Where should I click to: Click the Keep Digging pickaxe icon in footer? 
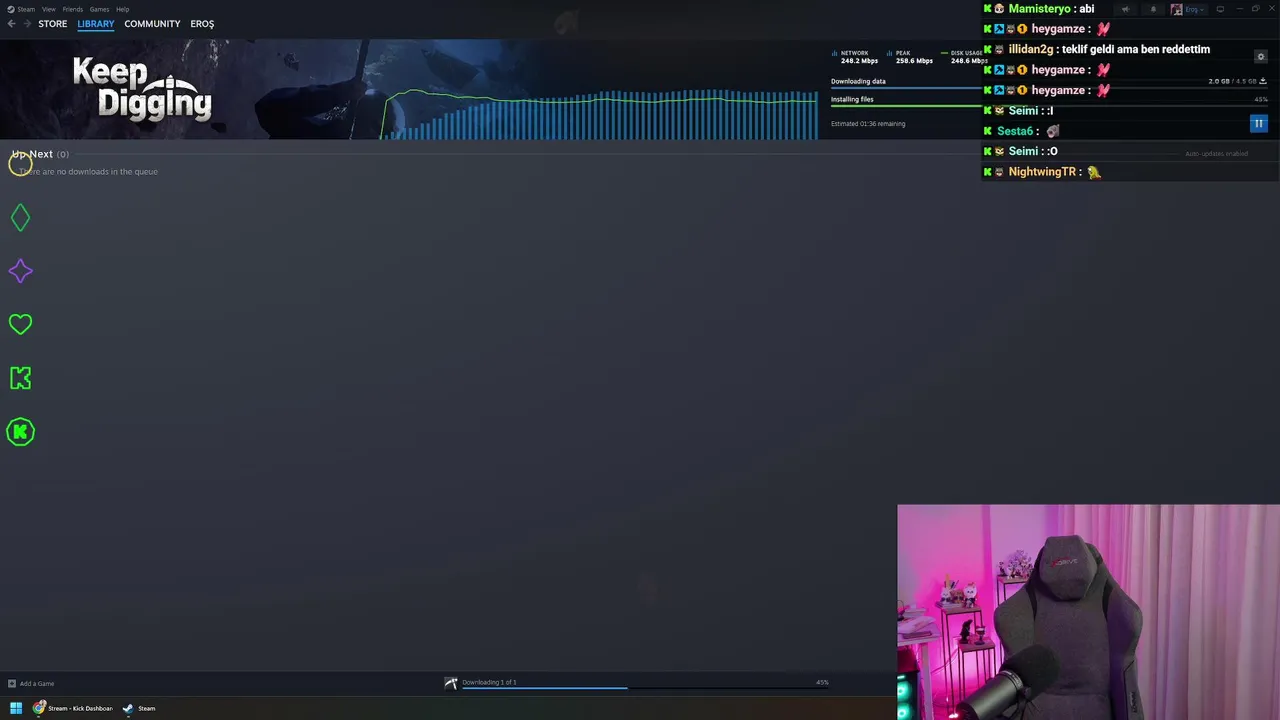[451, 683]
